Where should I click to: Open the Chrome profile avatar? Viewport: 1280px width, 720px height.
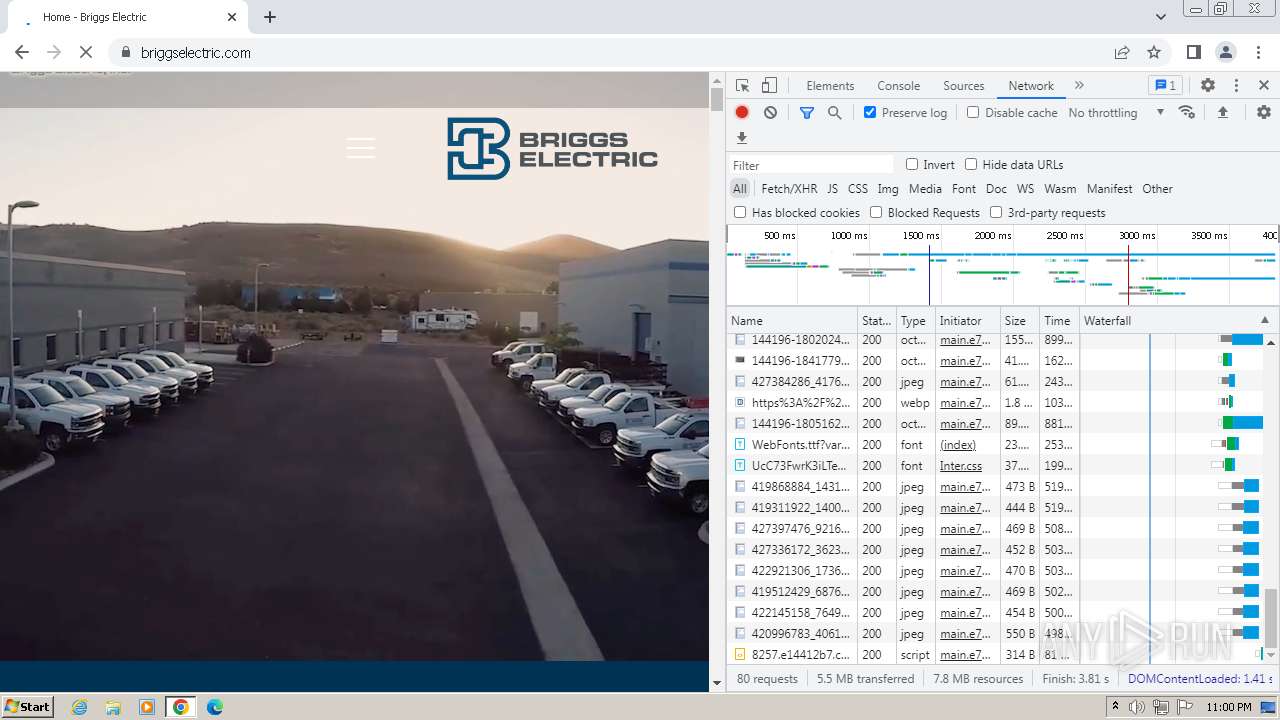(x=1226, y=52)
